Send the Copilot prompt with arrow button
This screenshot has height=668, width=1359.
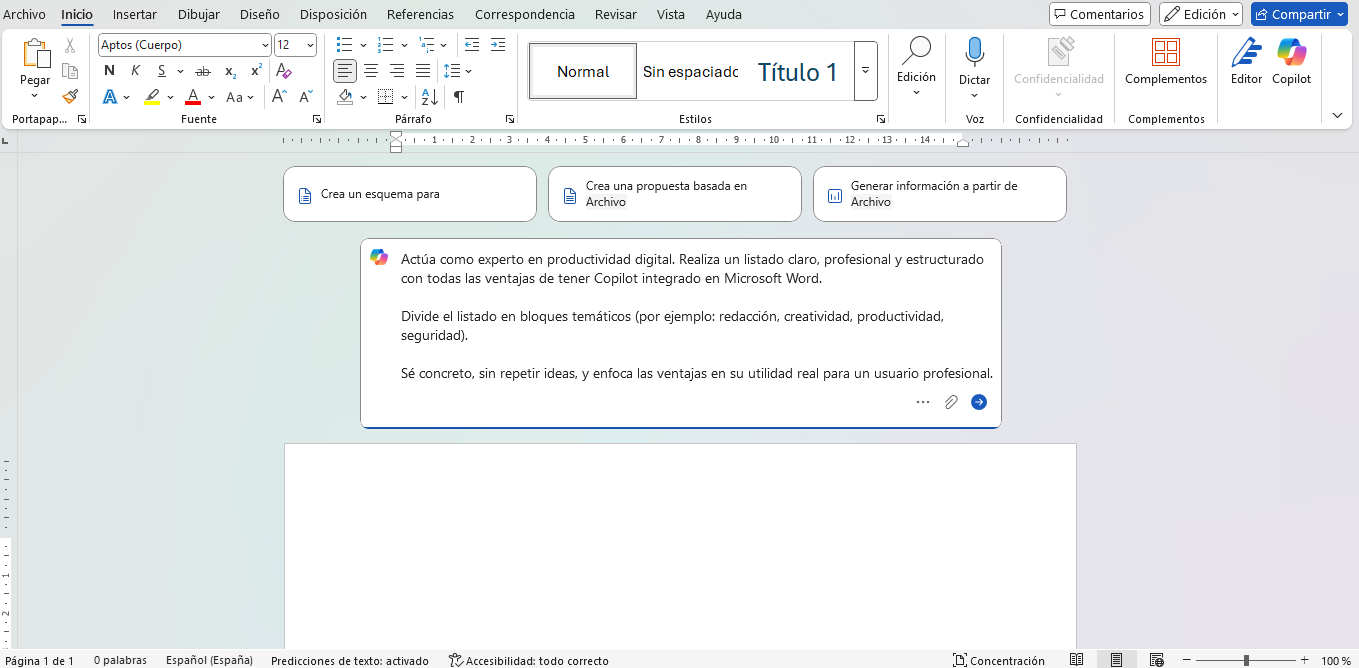tap(979, 402)
